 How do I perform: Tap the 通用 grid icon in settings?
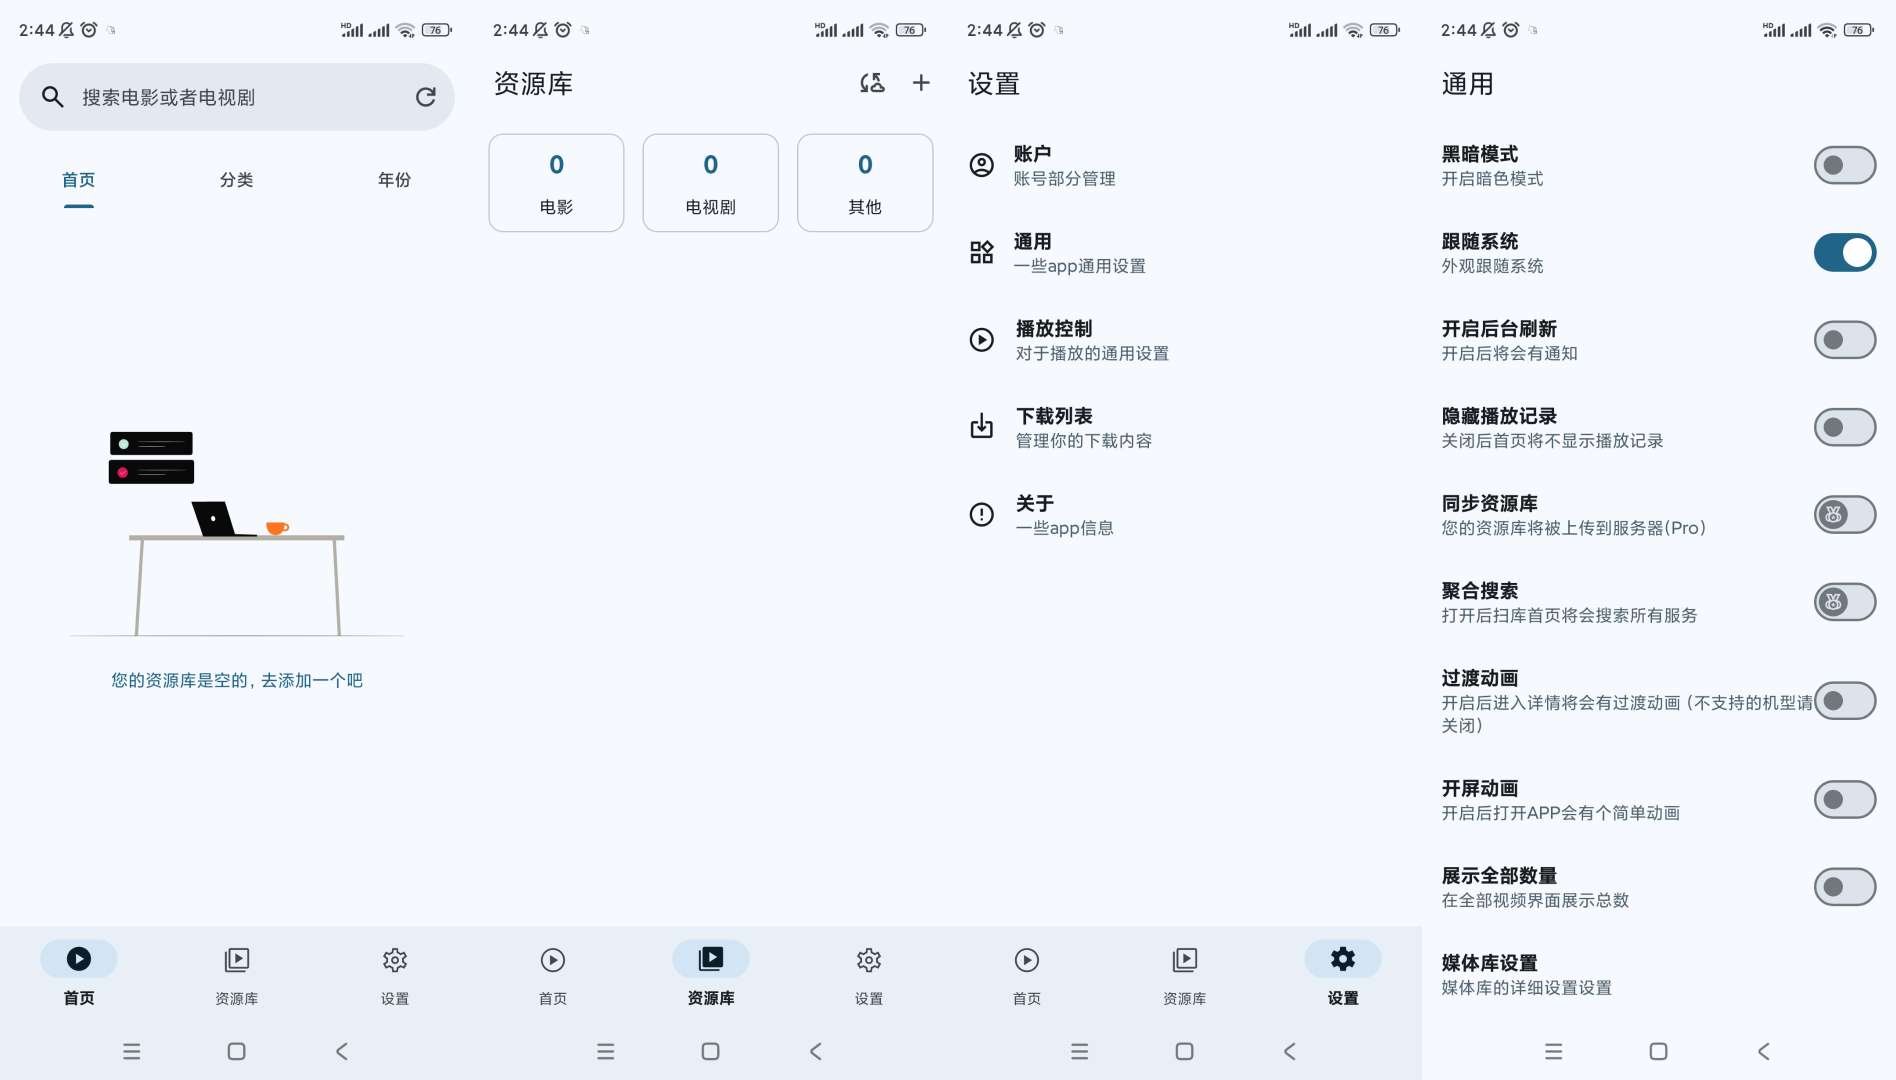pos(982,252)
